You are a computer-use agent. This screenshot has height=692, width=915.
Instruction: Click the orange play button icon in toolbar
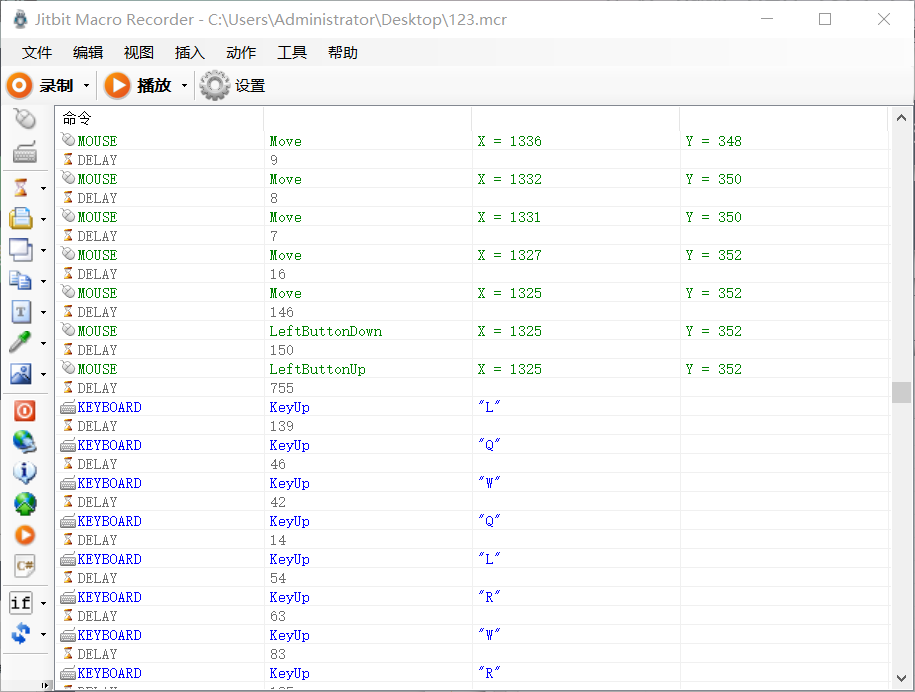click(x=117, y=86)
